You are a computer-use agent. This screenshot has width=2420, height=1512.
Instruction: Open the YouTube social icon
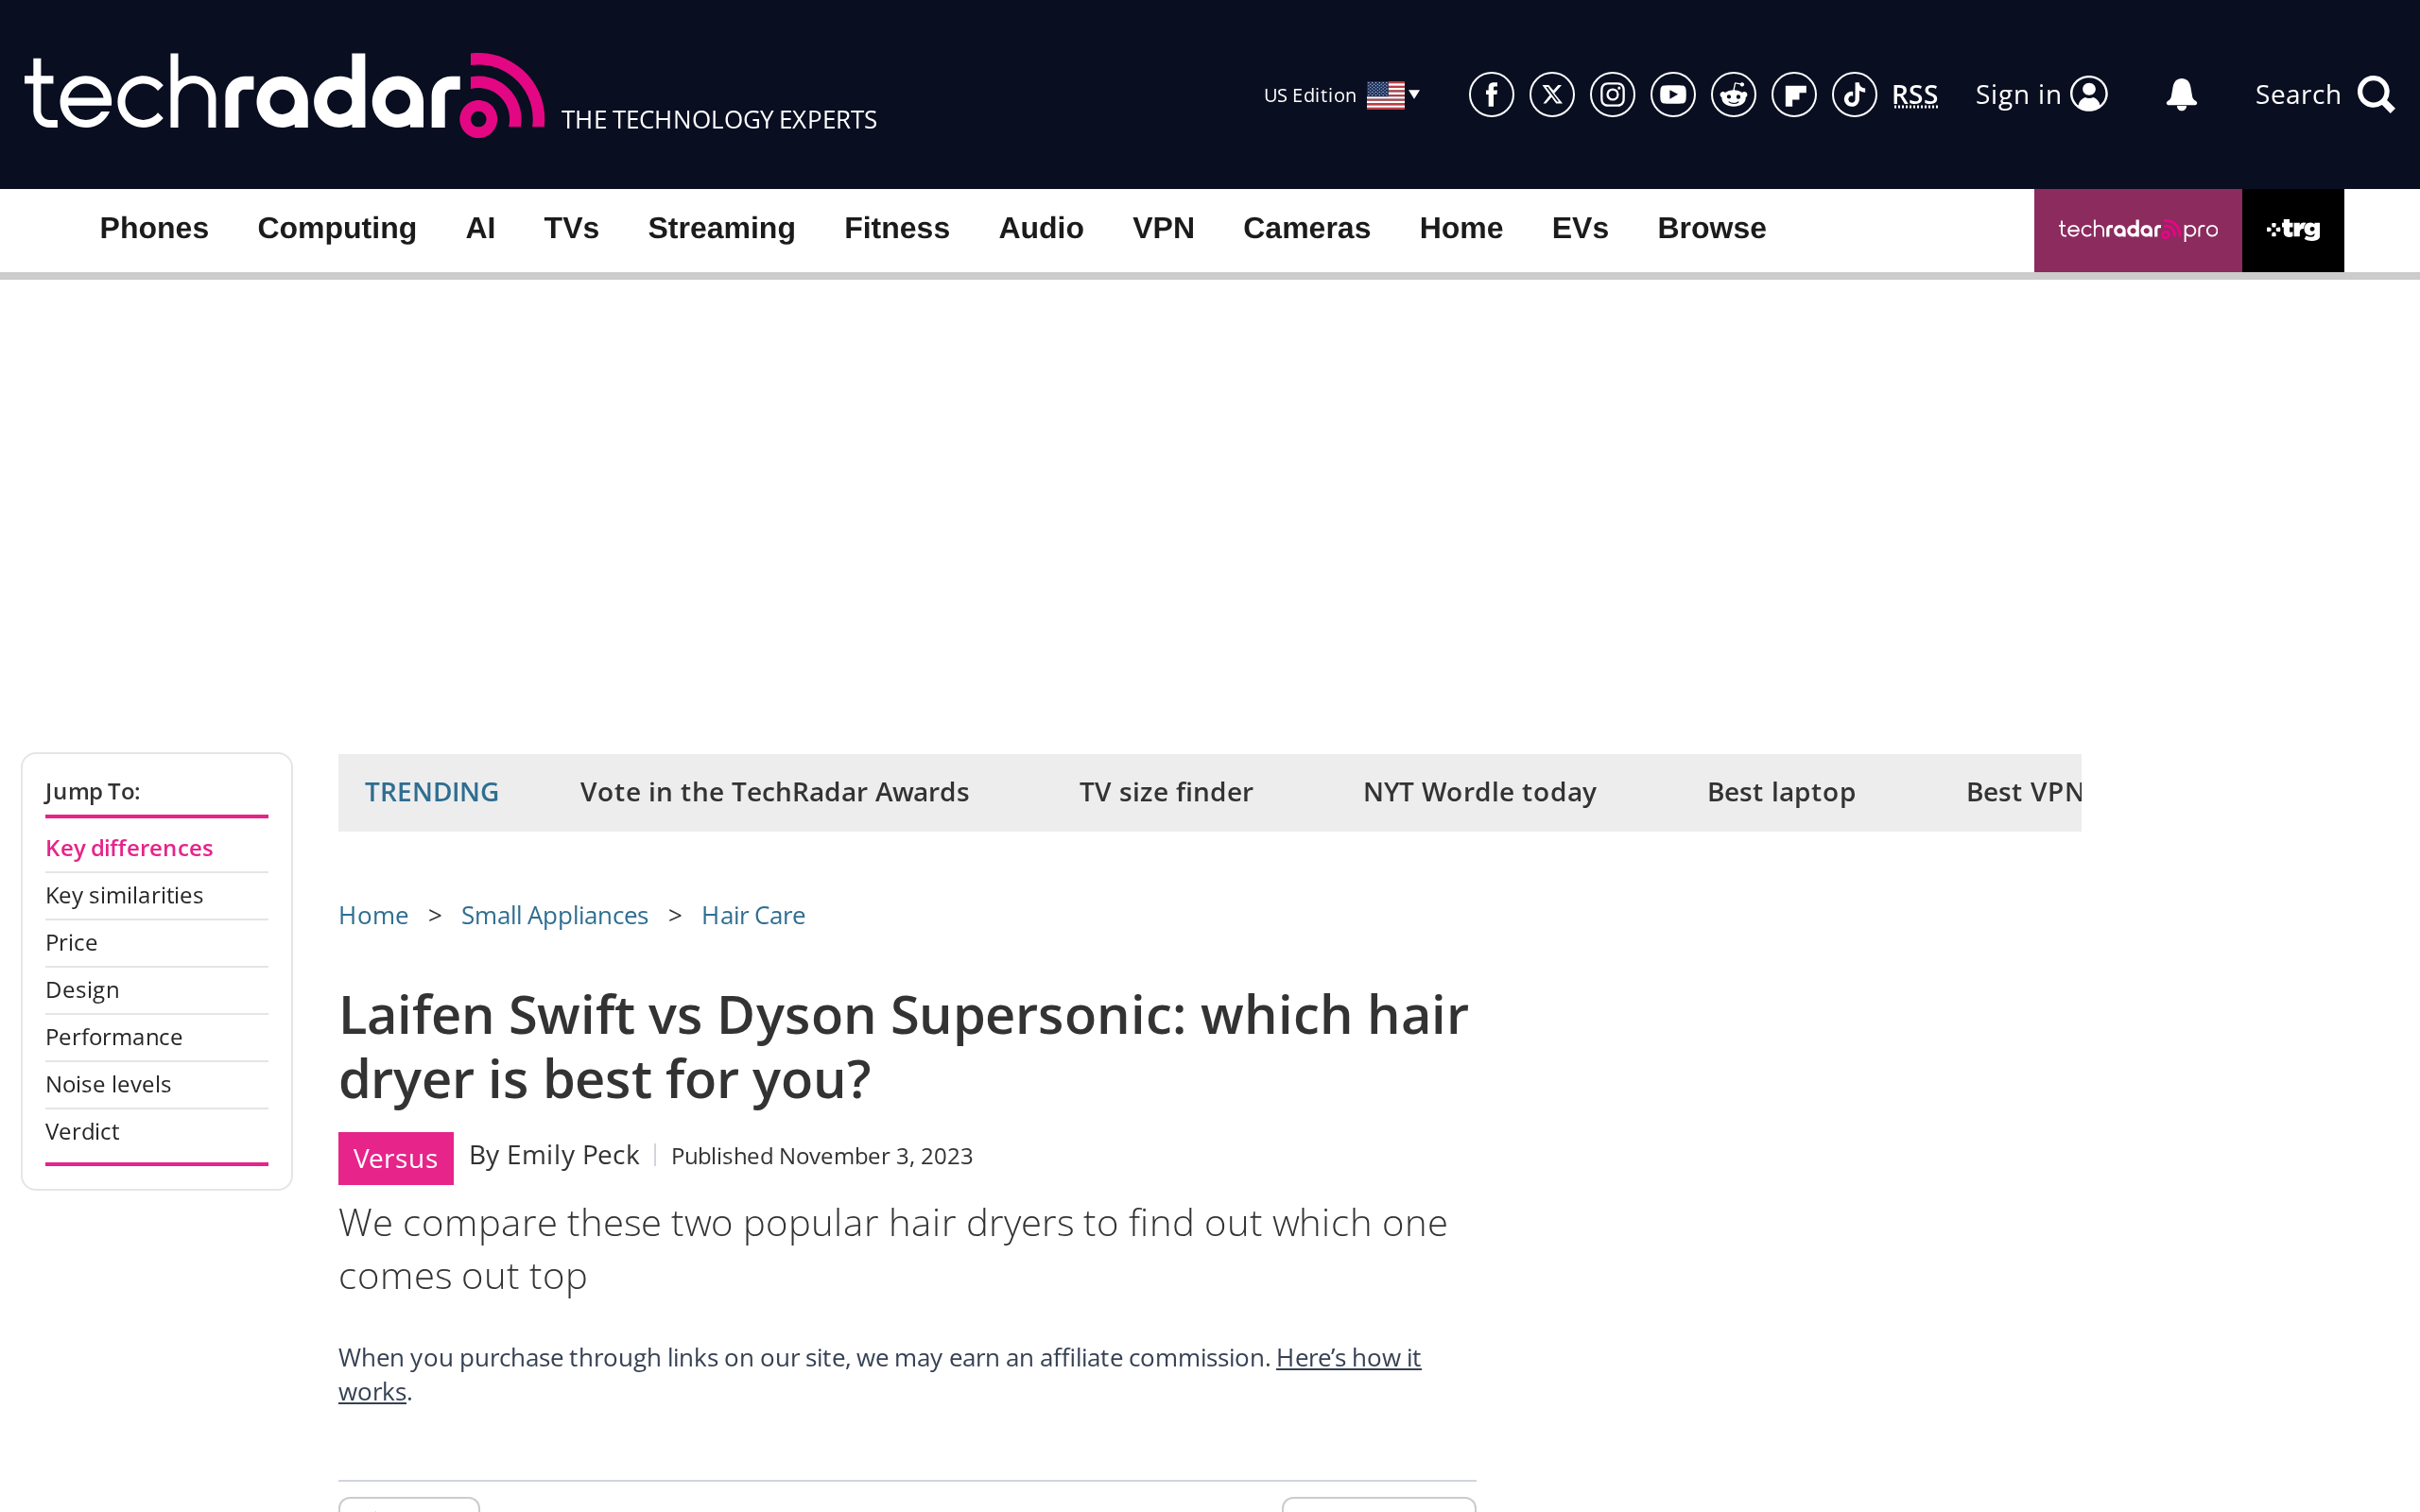[x=1673, y=95]
